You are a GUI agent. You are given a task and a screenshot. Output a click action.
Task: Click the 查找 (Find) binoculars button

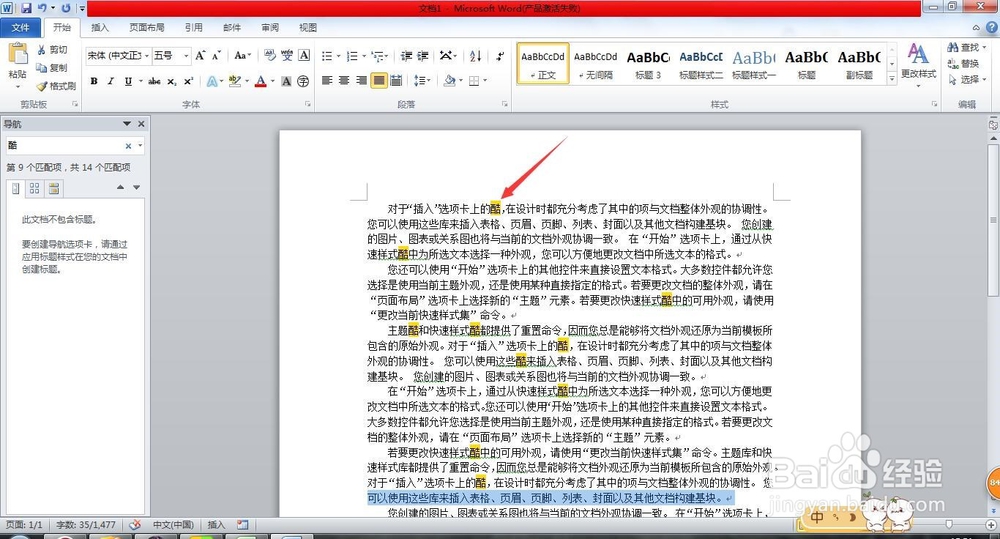pyautogui.click(x=966, y=48)
